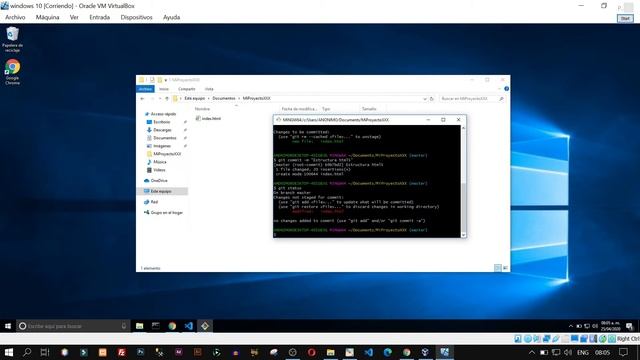Open the Google Chrome desktop shortcut
The height and width of the screenshot is (360, 640).
point(12,72)
